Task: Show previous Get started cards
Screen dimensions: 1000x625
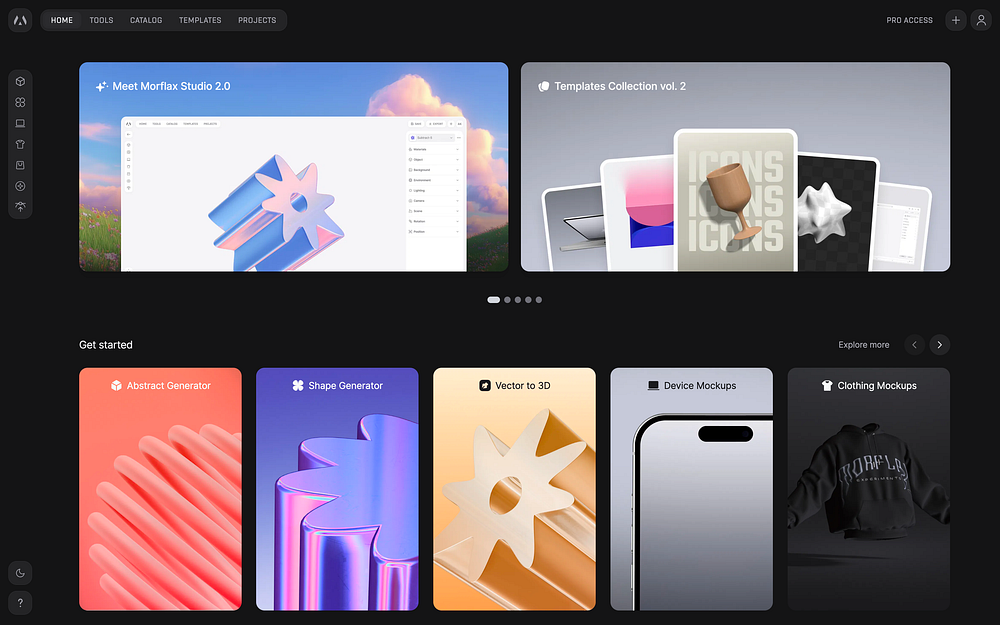Action: pos(914,345)
